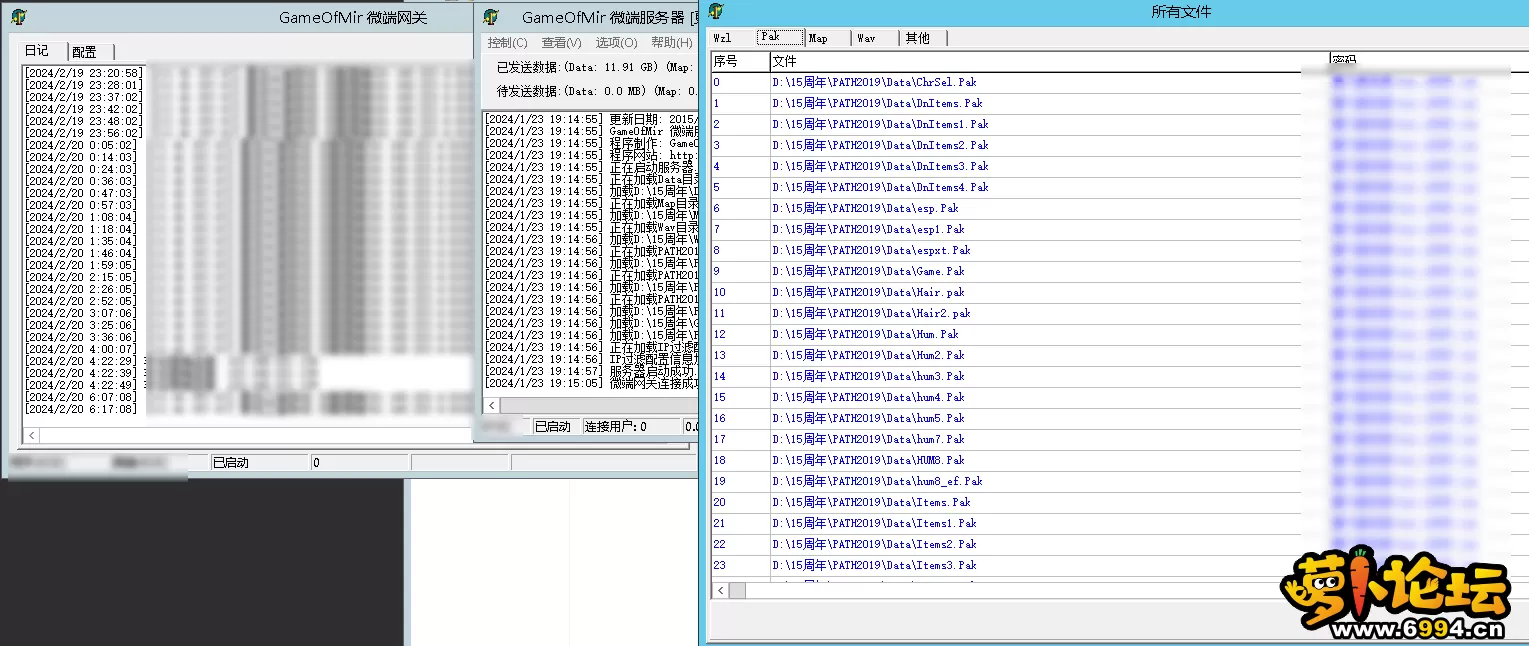The image size is (1529, 646).
Task: Click the 文件 column header
Action: 1049,62
